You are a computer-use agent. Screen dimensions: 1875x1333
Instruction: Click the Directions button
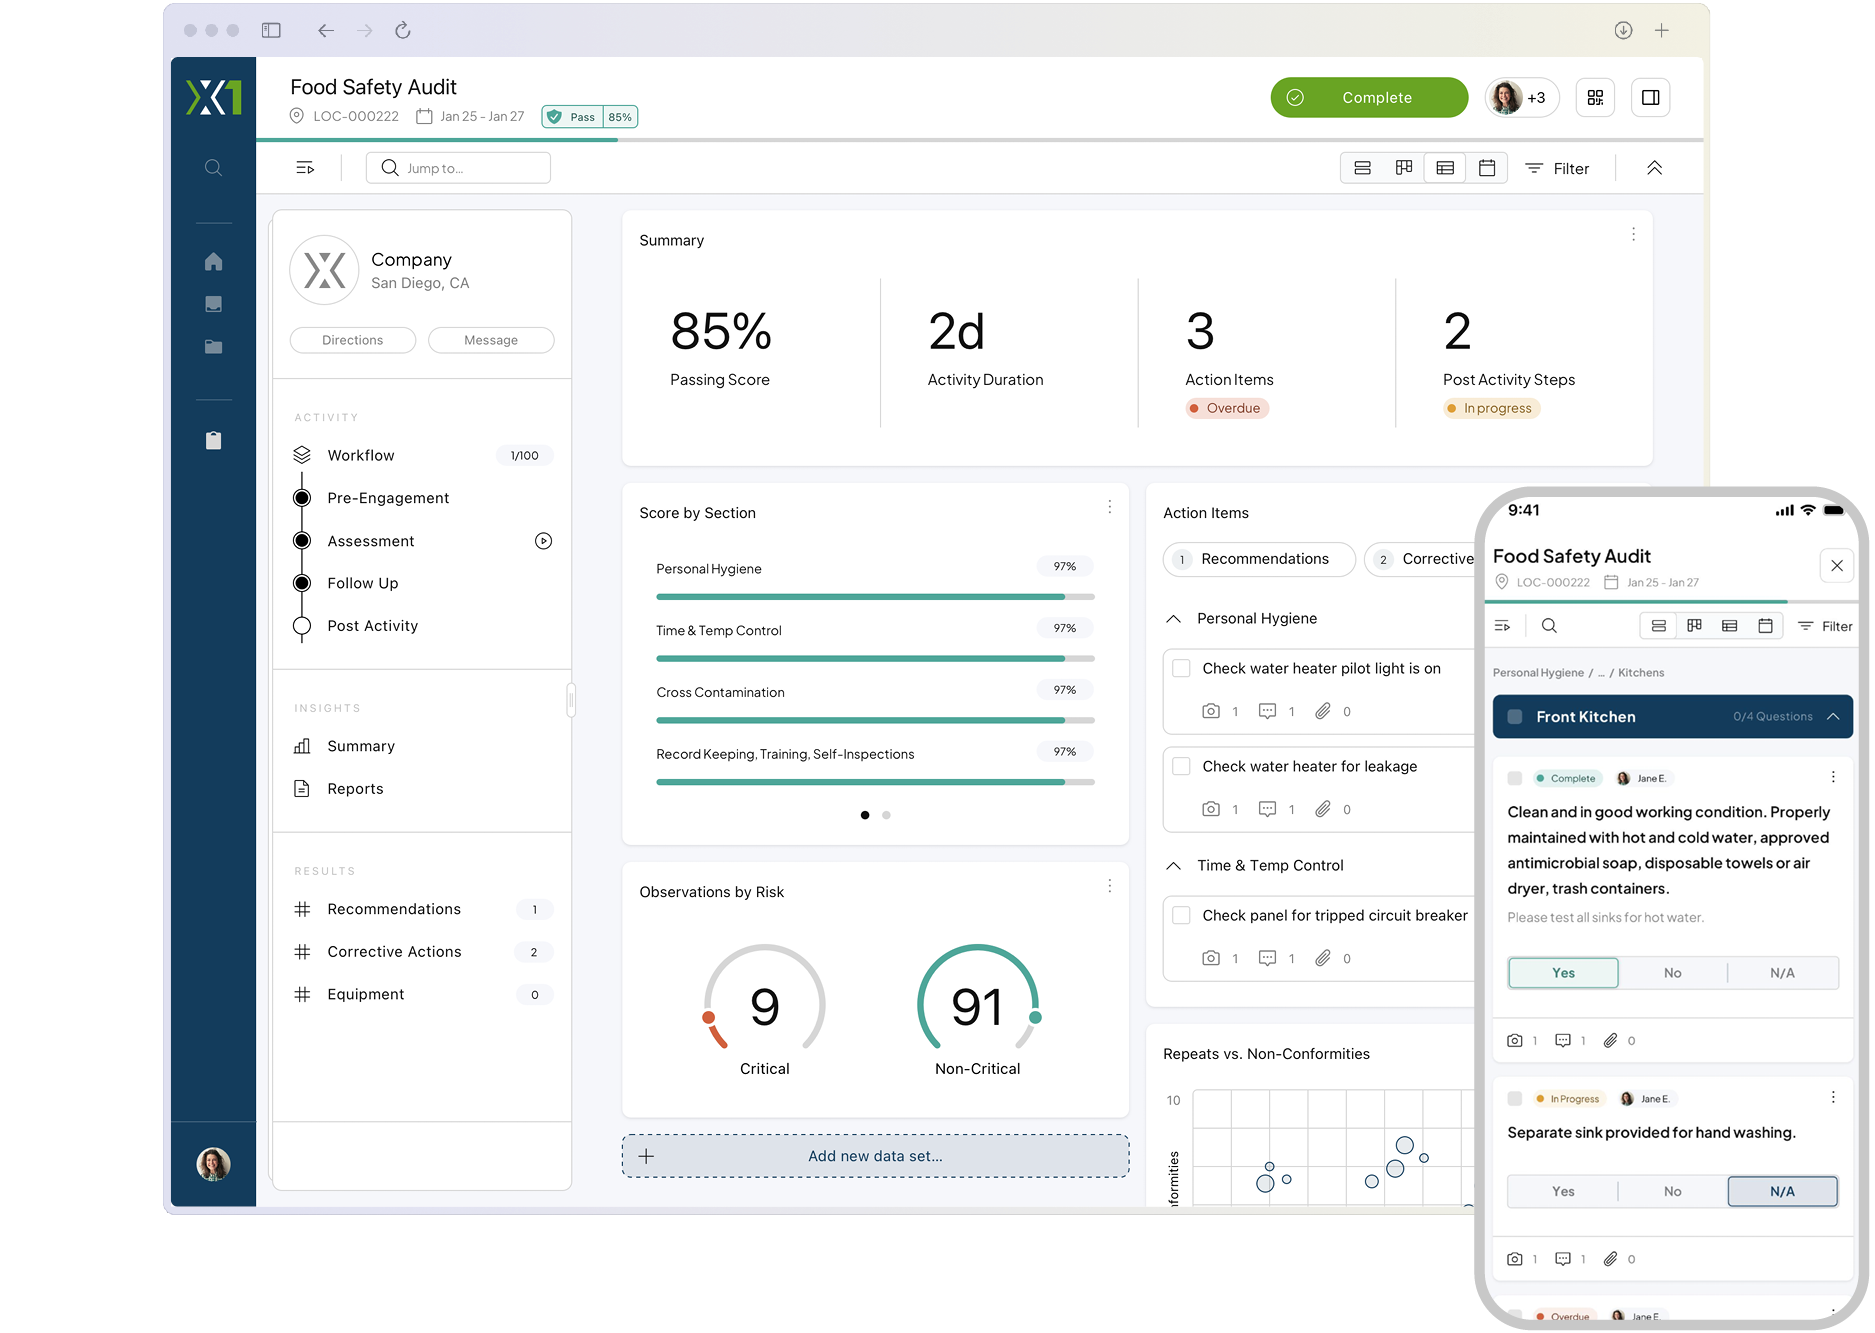coord(352,340)
